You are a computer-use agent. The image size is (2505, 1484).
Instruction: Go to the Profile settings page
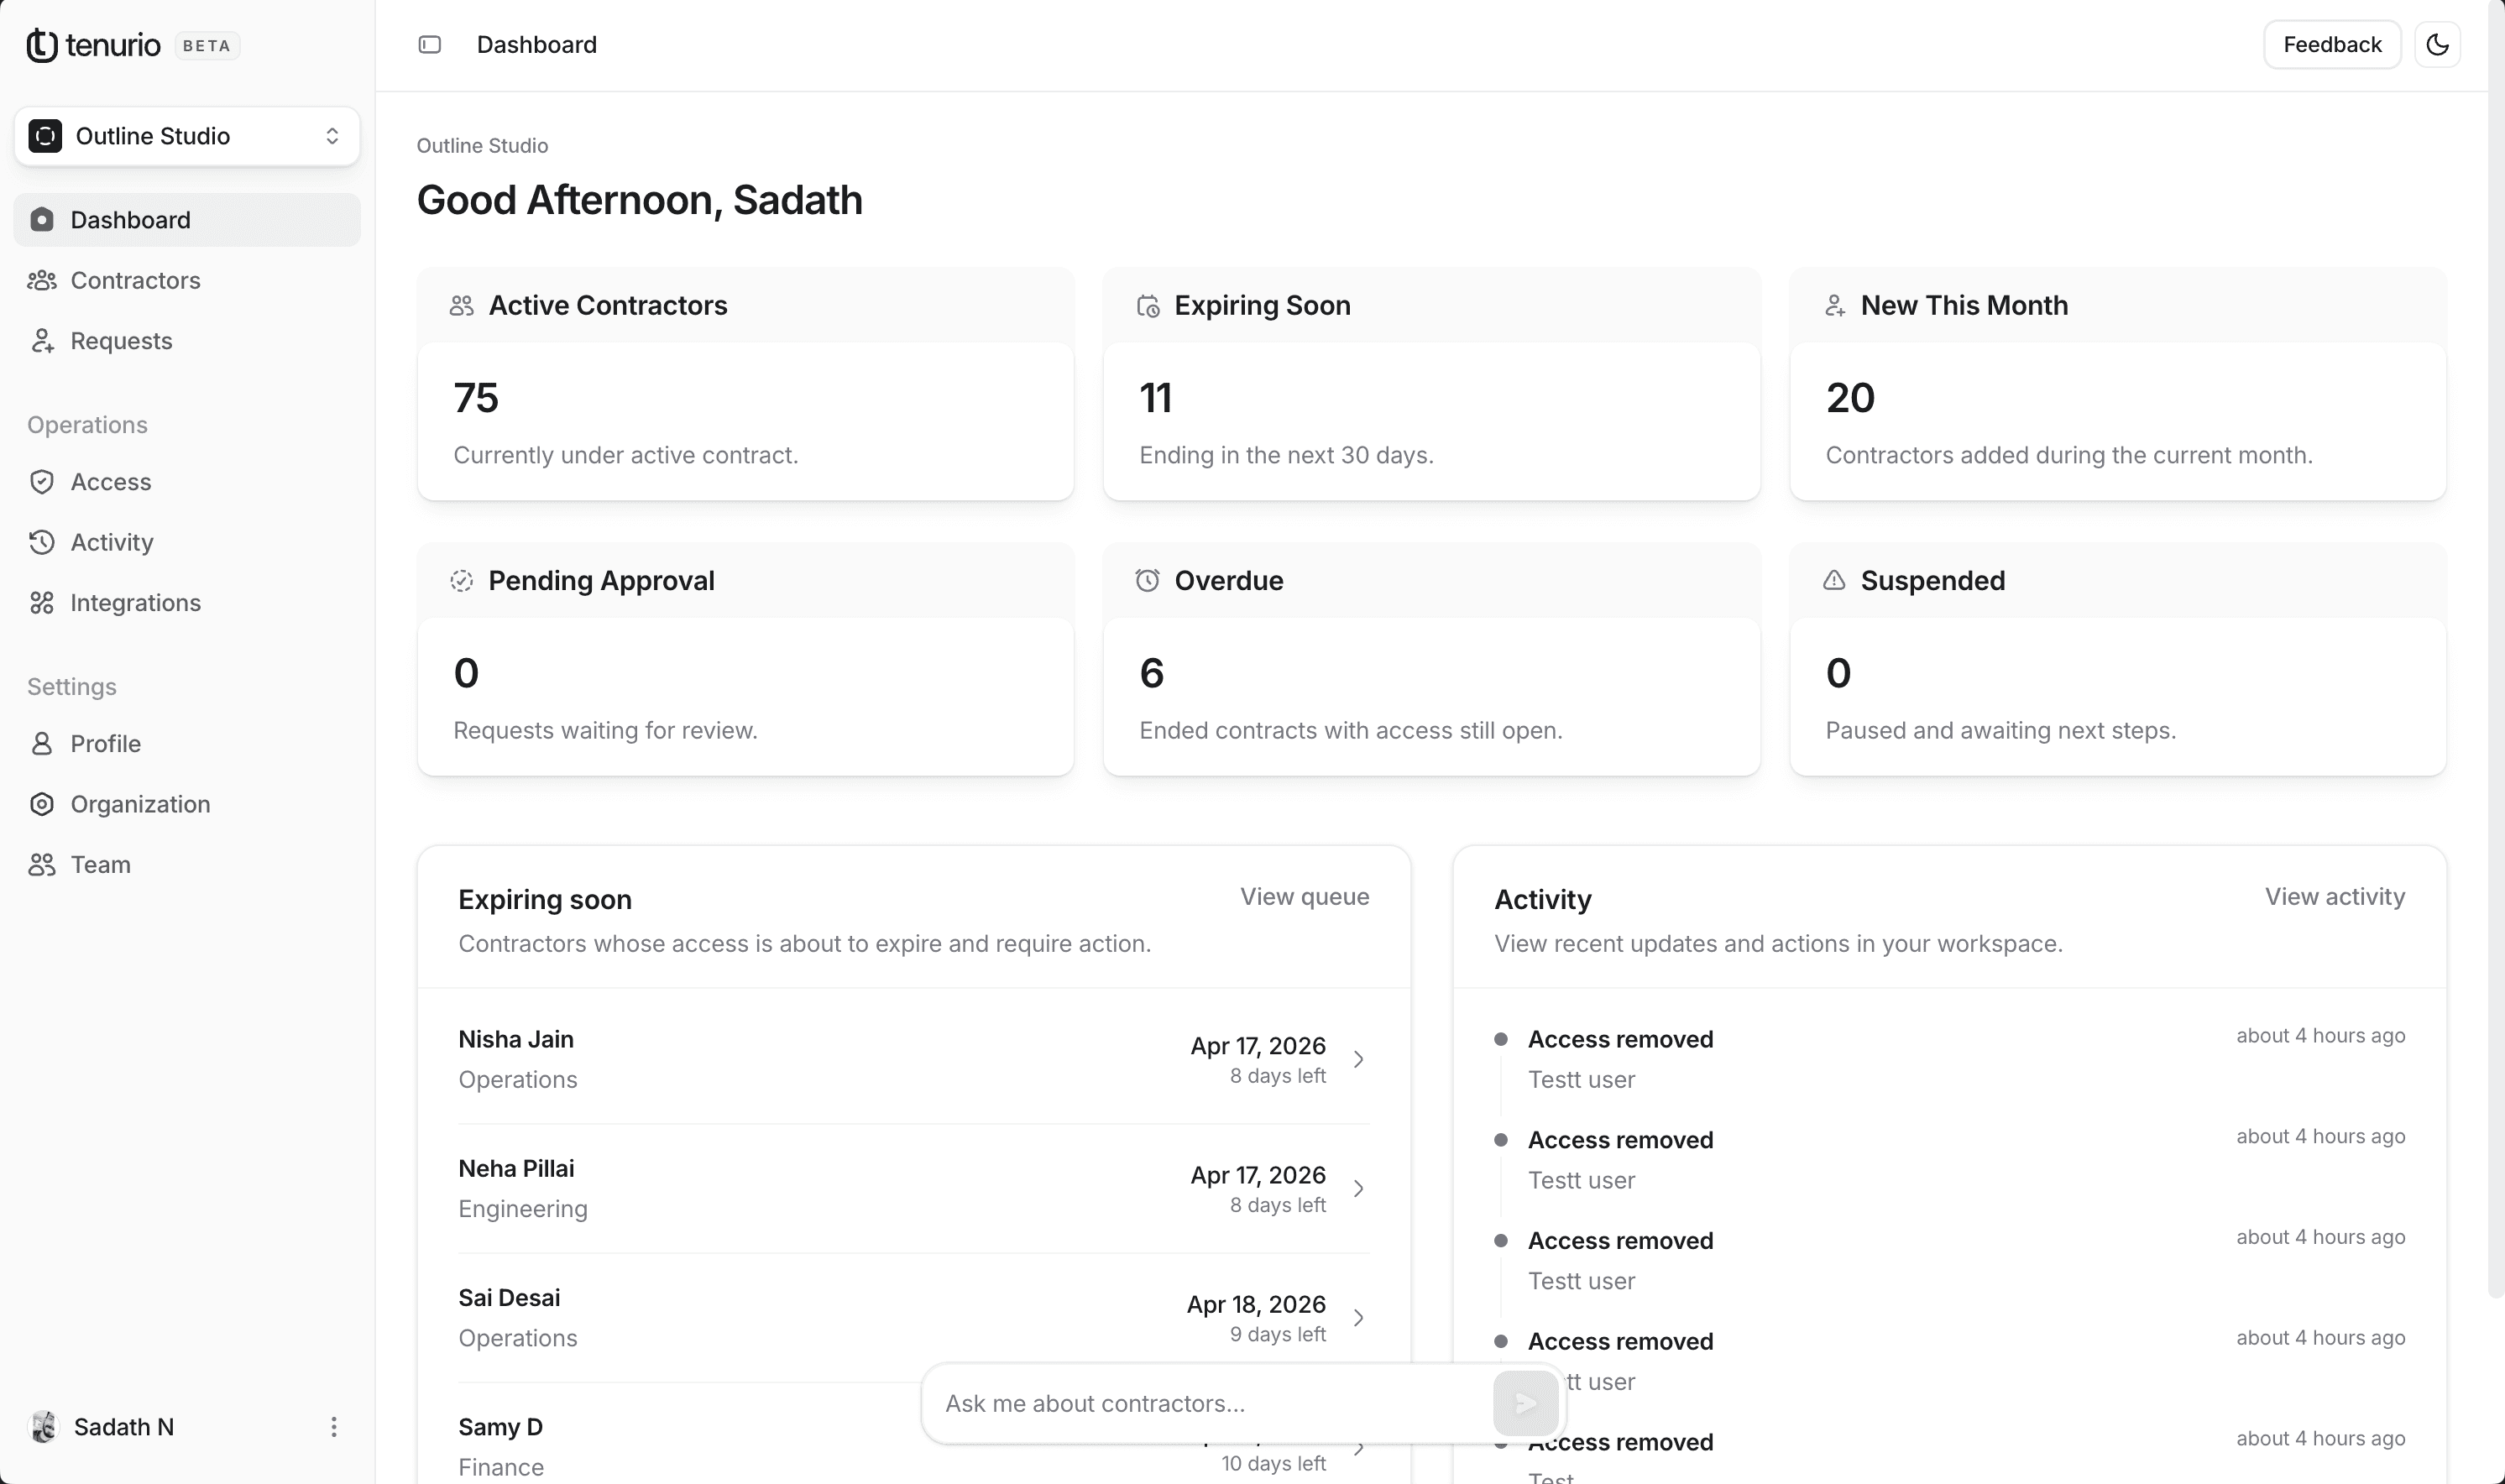[x=105, y=744]
